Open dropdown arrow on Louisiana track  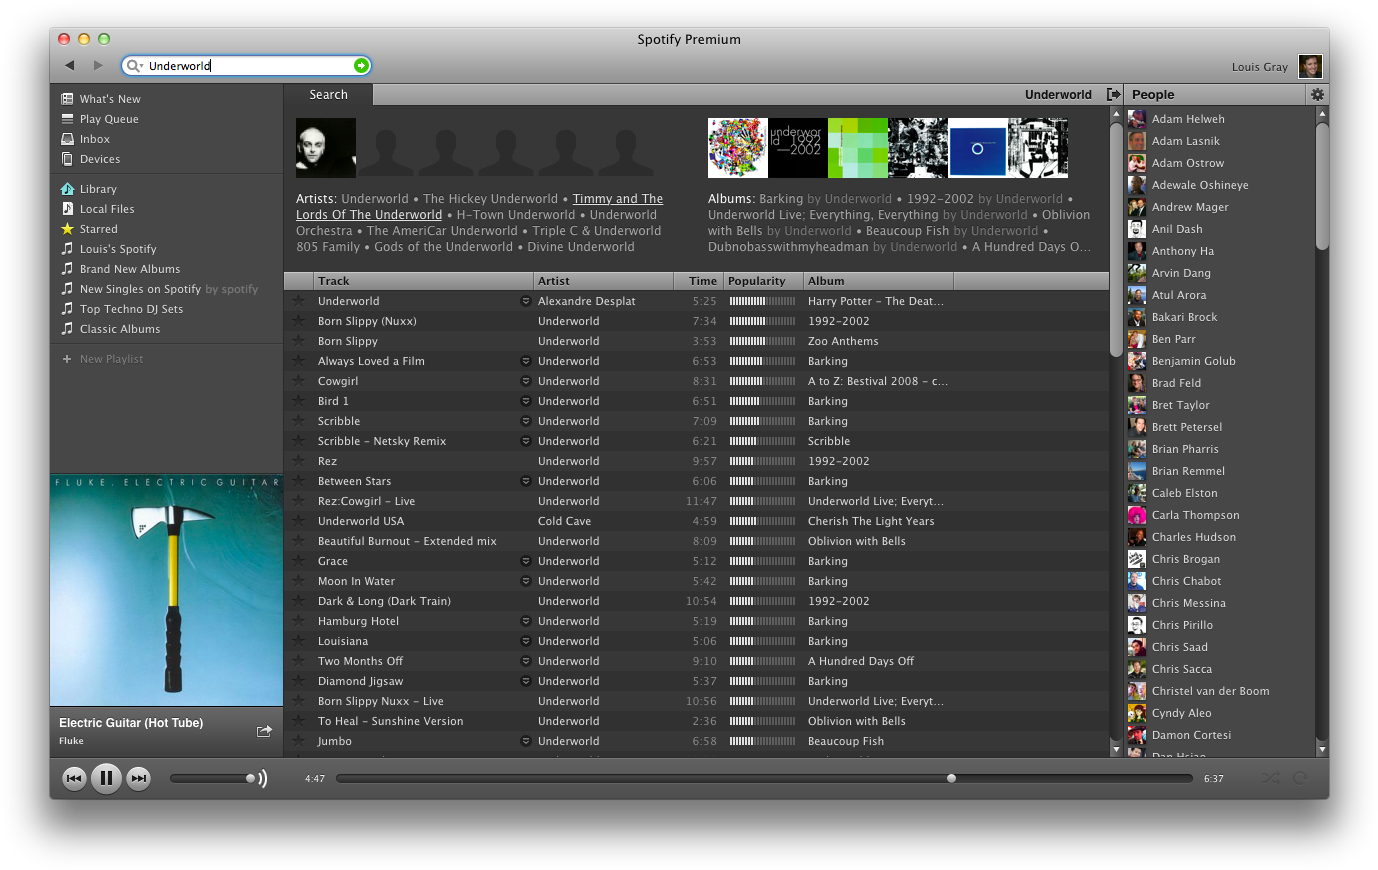point(525,641)
